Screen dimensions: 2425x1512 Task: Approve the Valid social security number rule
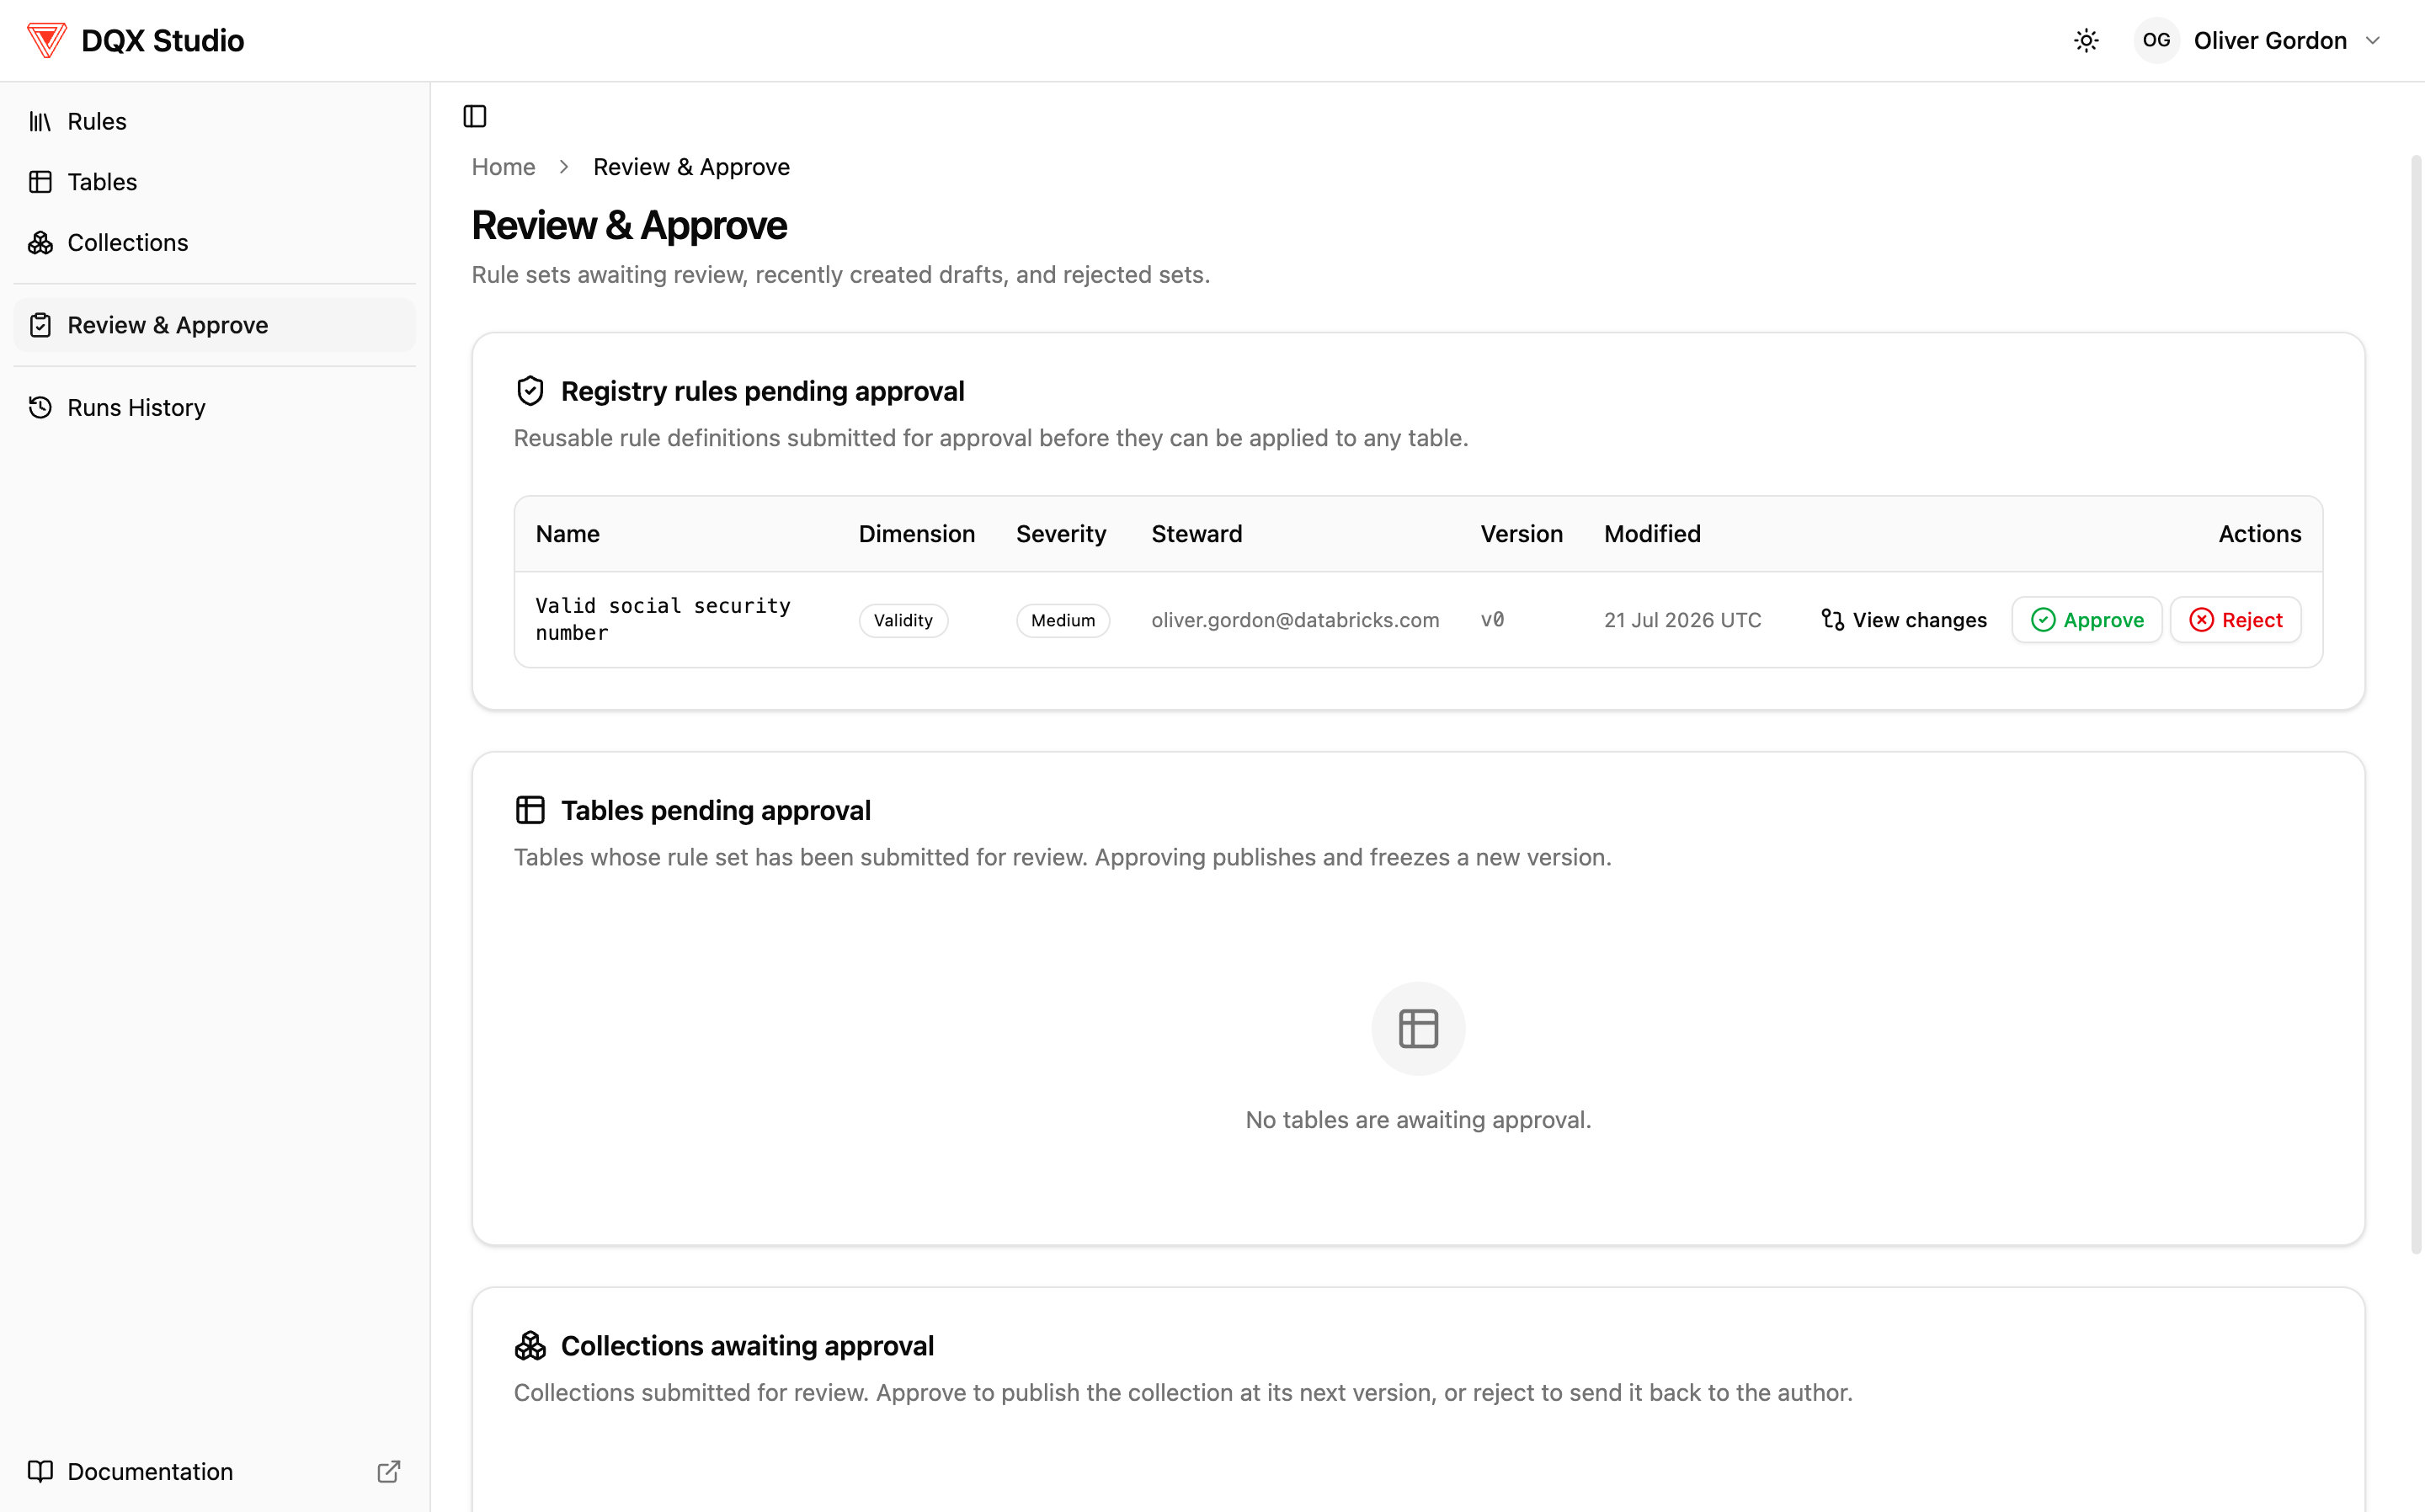coord(2087,620)
